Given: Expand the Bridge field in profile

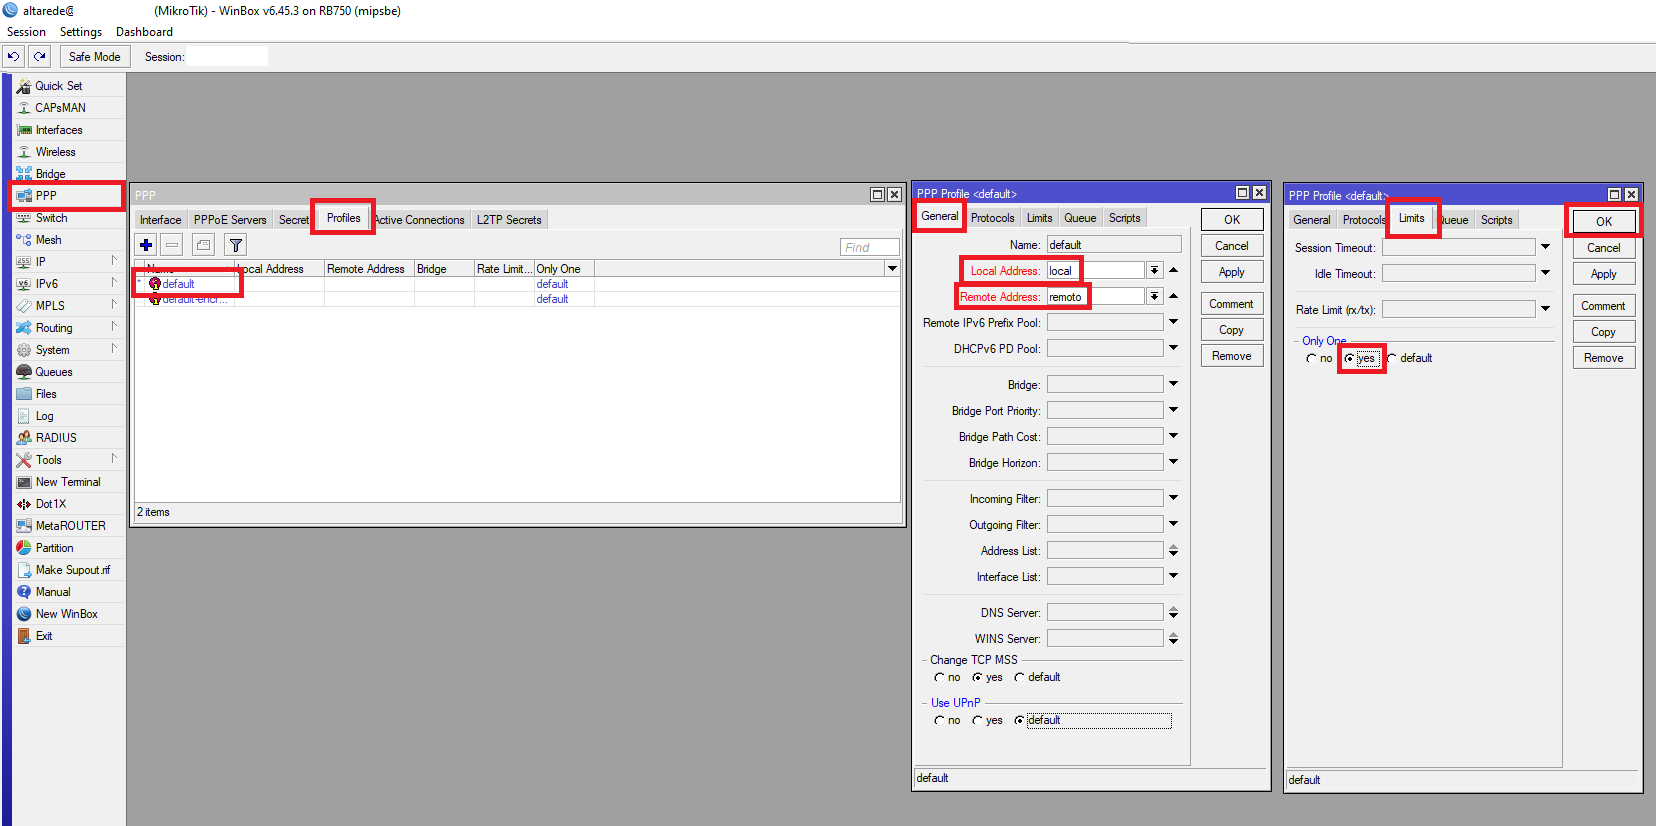Looking at the screenshot, I should (1174, 384).
